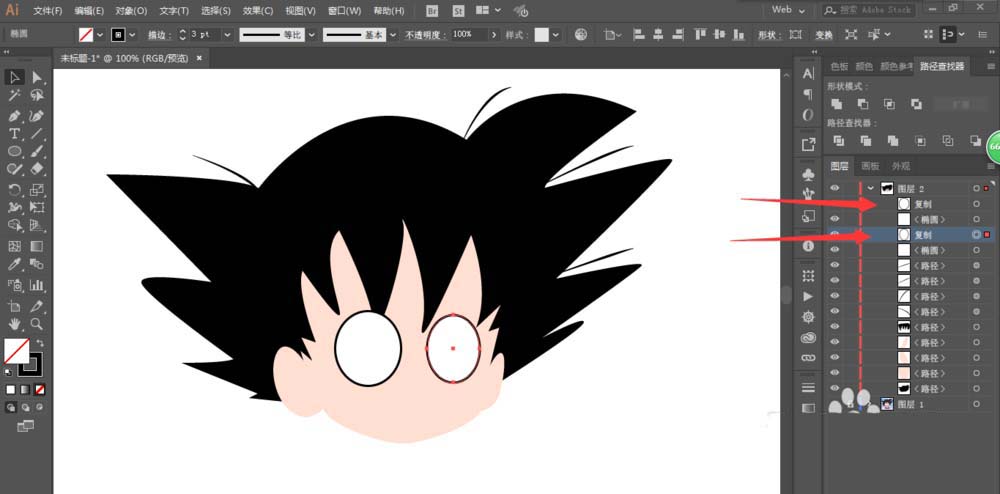Select the Column Graph tool
Viewport: 1000px width, 494px height.
(37, 284)
